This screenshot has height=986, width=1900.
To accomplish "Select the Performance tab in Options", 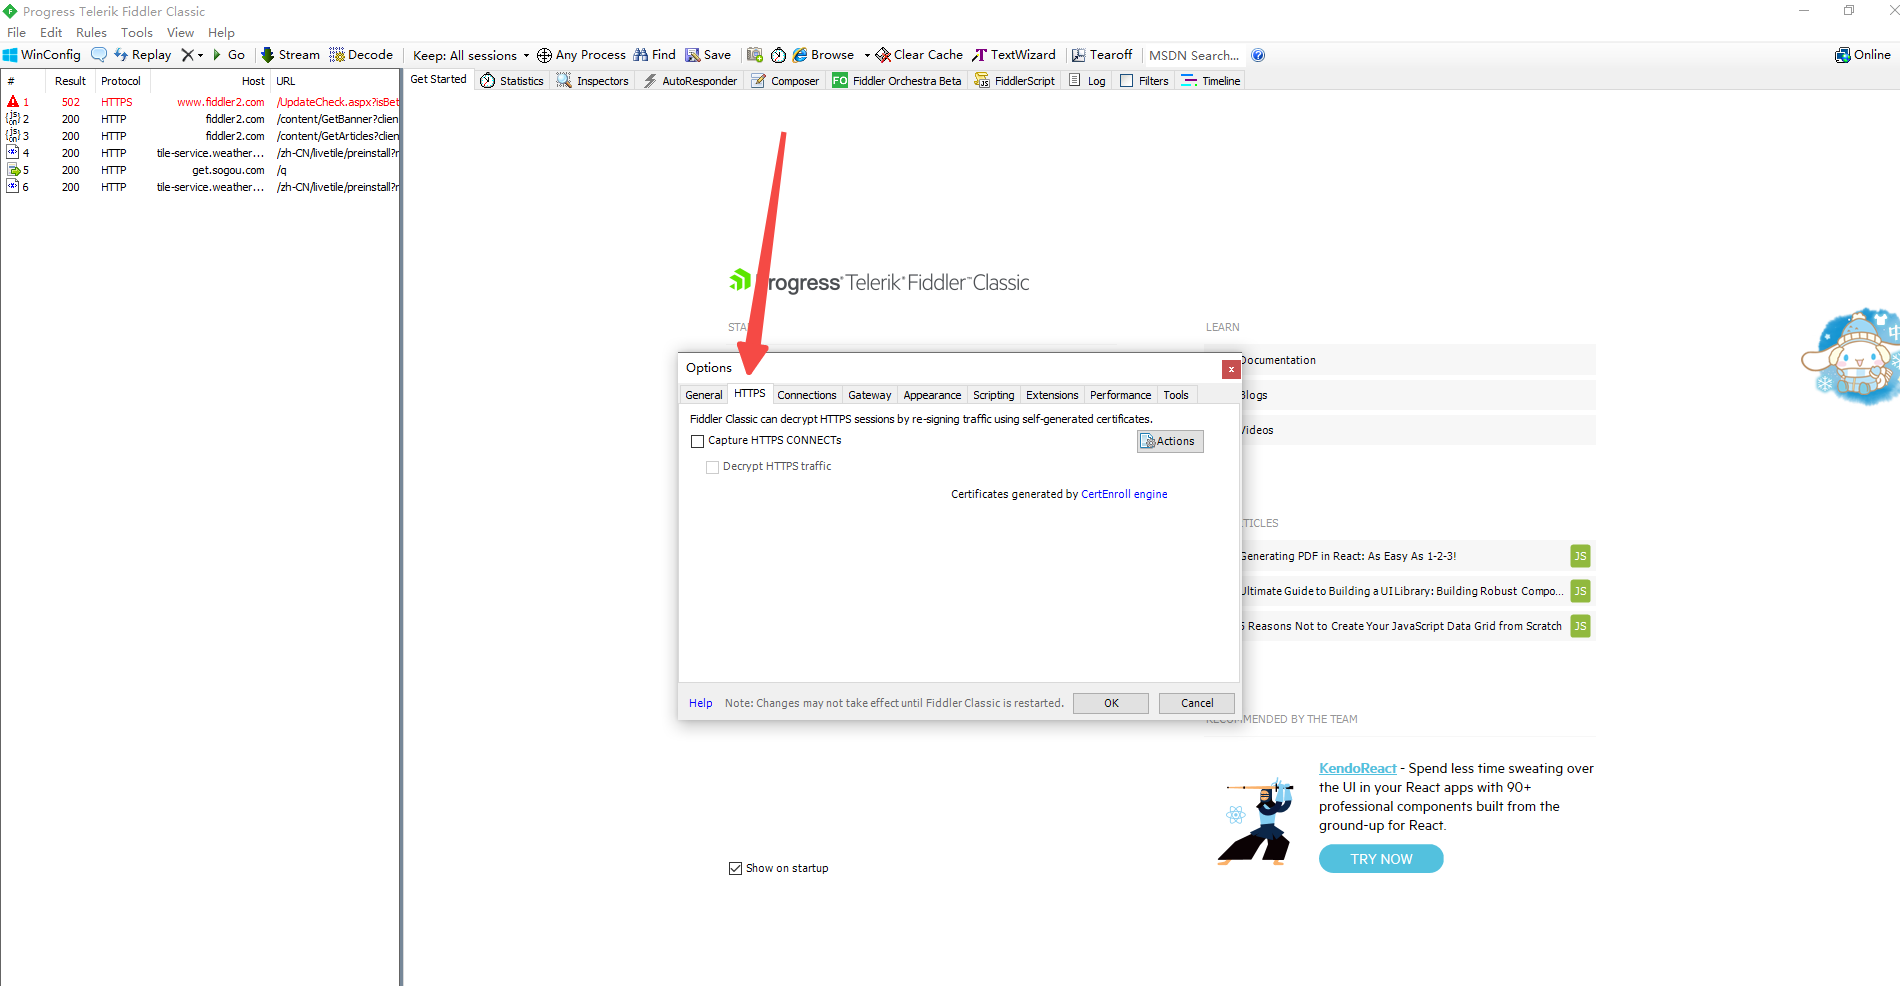I will (x=1121, y=395).
